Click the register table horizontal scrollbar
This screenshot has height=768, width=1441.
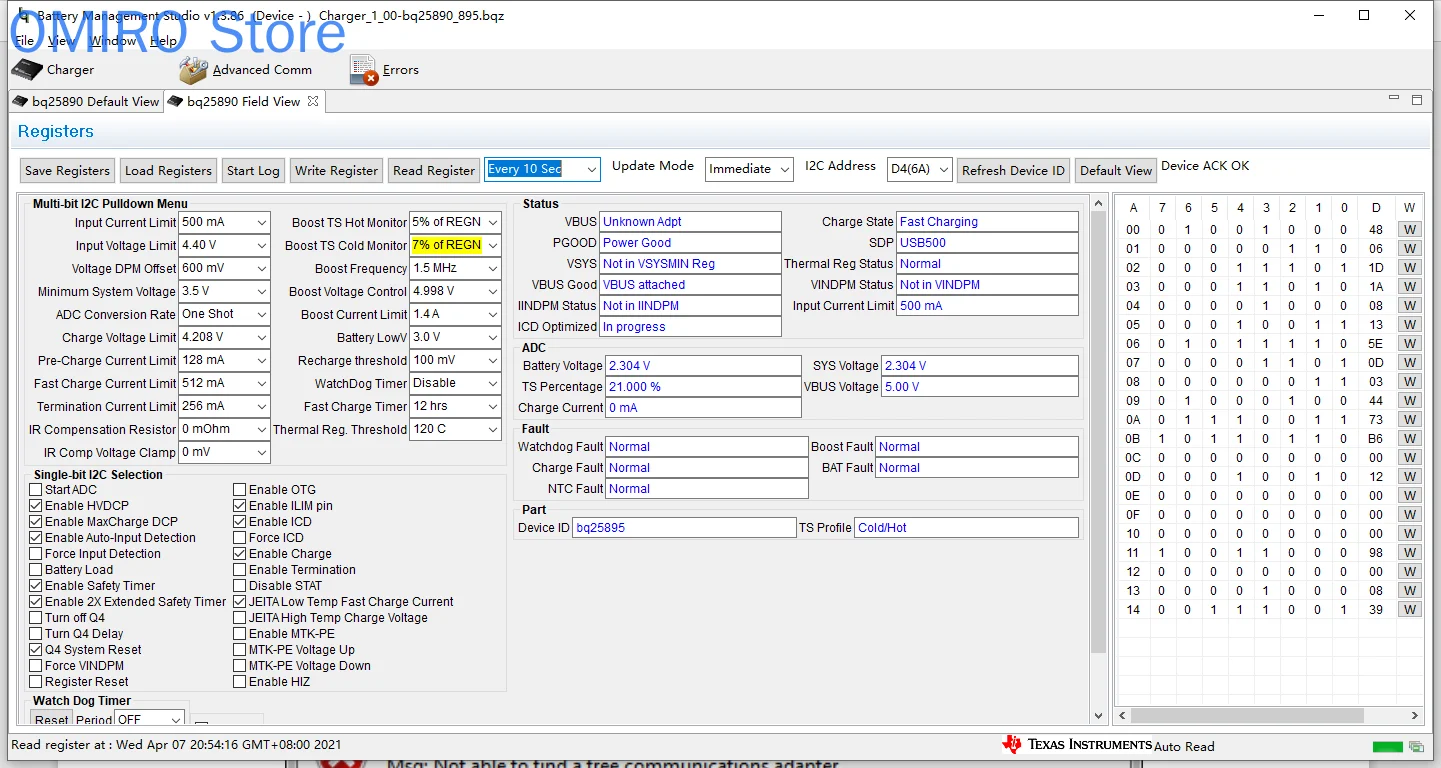[1247, 715]
